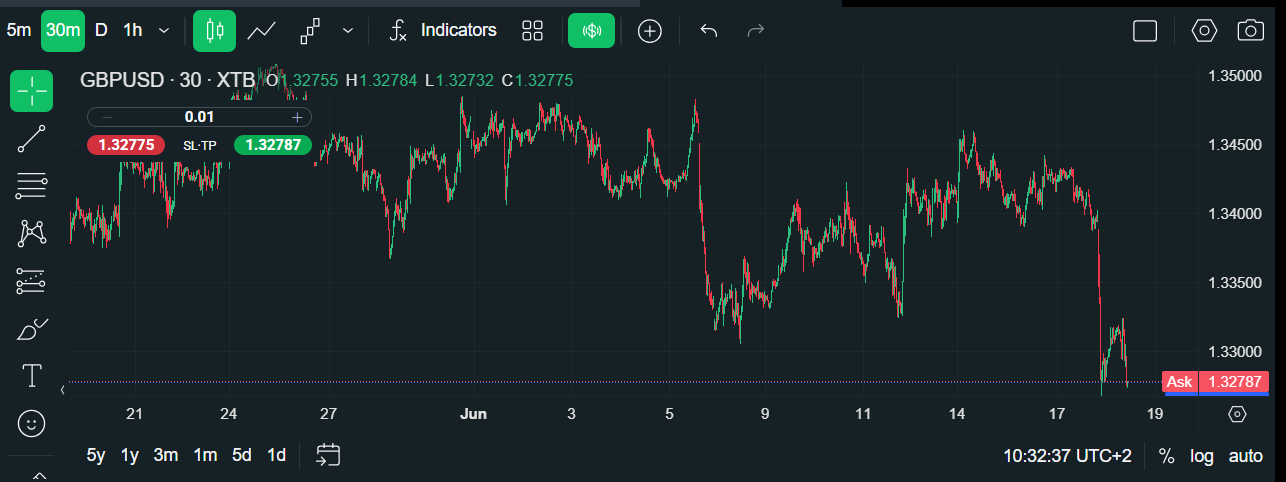Open time axis settings hexagon icon
Viewport: 1286px width, 482px height.
(1237, 414)
